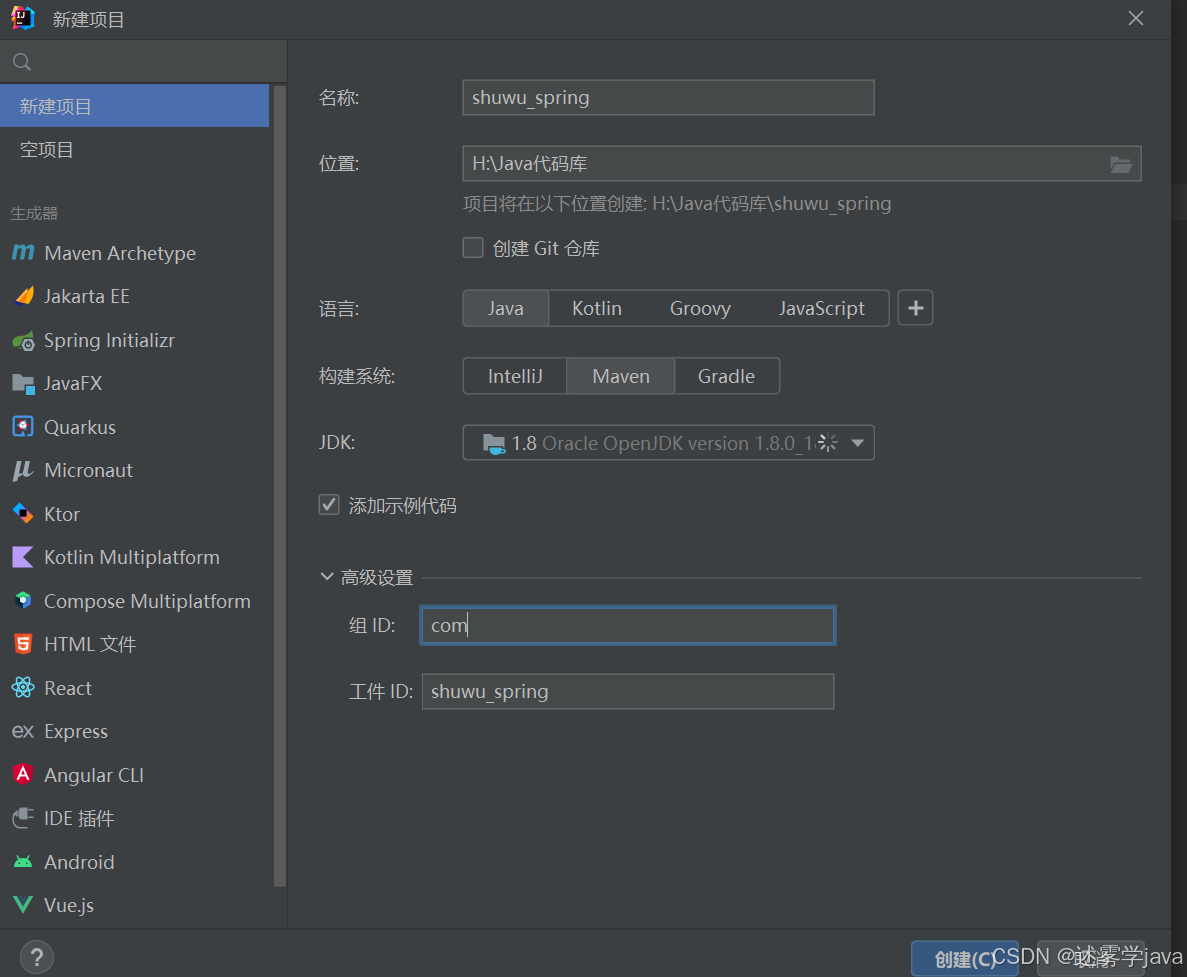Select the Vue.js generator entry
This screenshot has width=1187, height=977.
point(134,905)
